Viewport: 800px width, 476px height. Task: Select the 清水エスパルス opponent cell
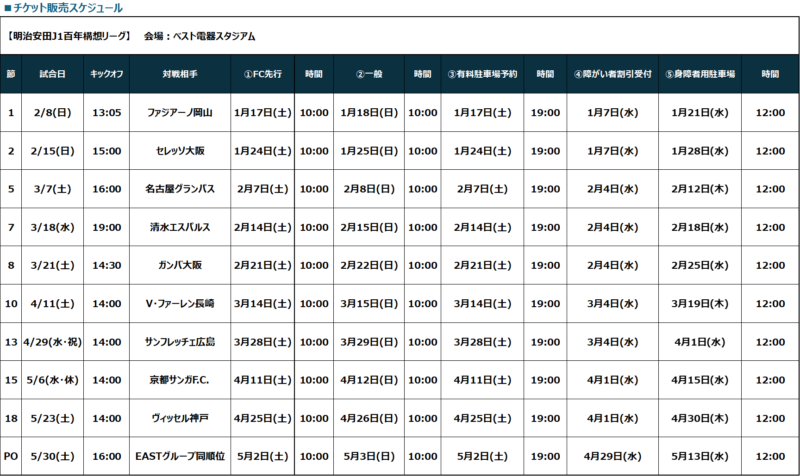pyautogui.click(x=179, y=227)
